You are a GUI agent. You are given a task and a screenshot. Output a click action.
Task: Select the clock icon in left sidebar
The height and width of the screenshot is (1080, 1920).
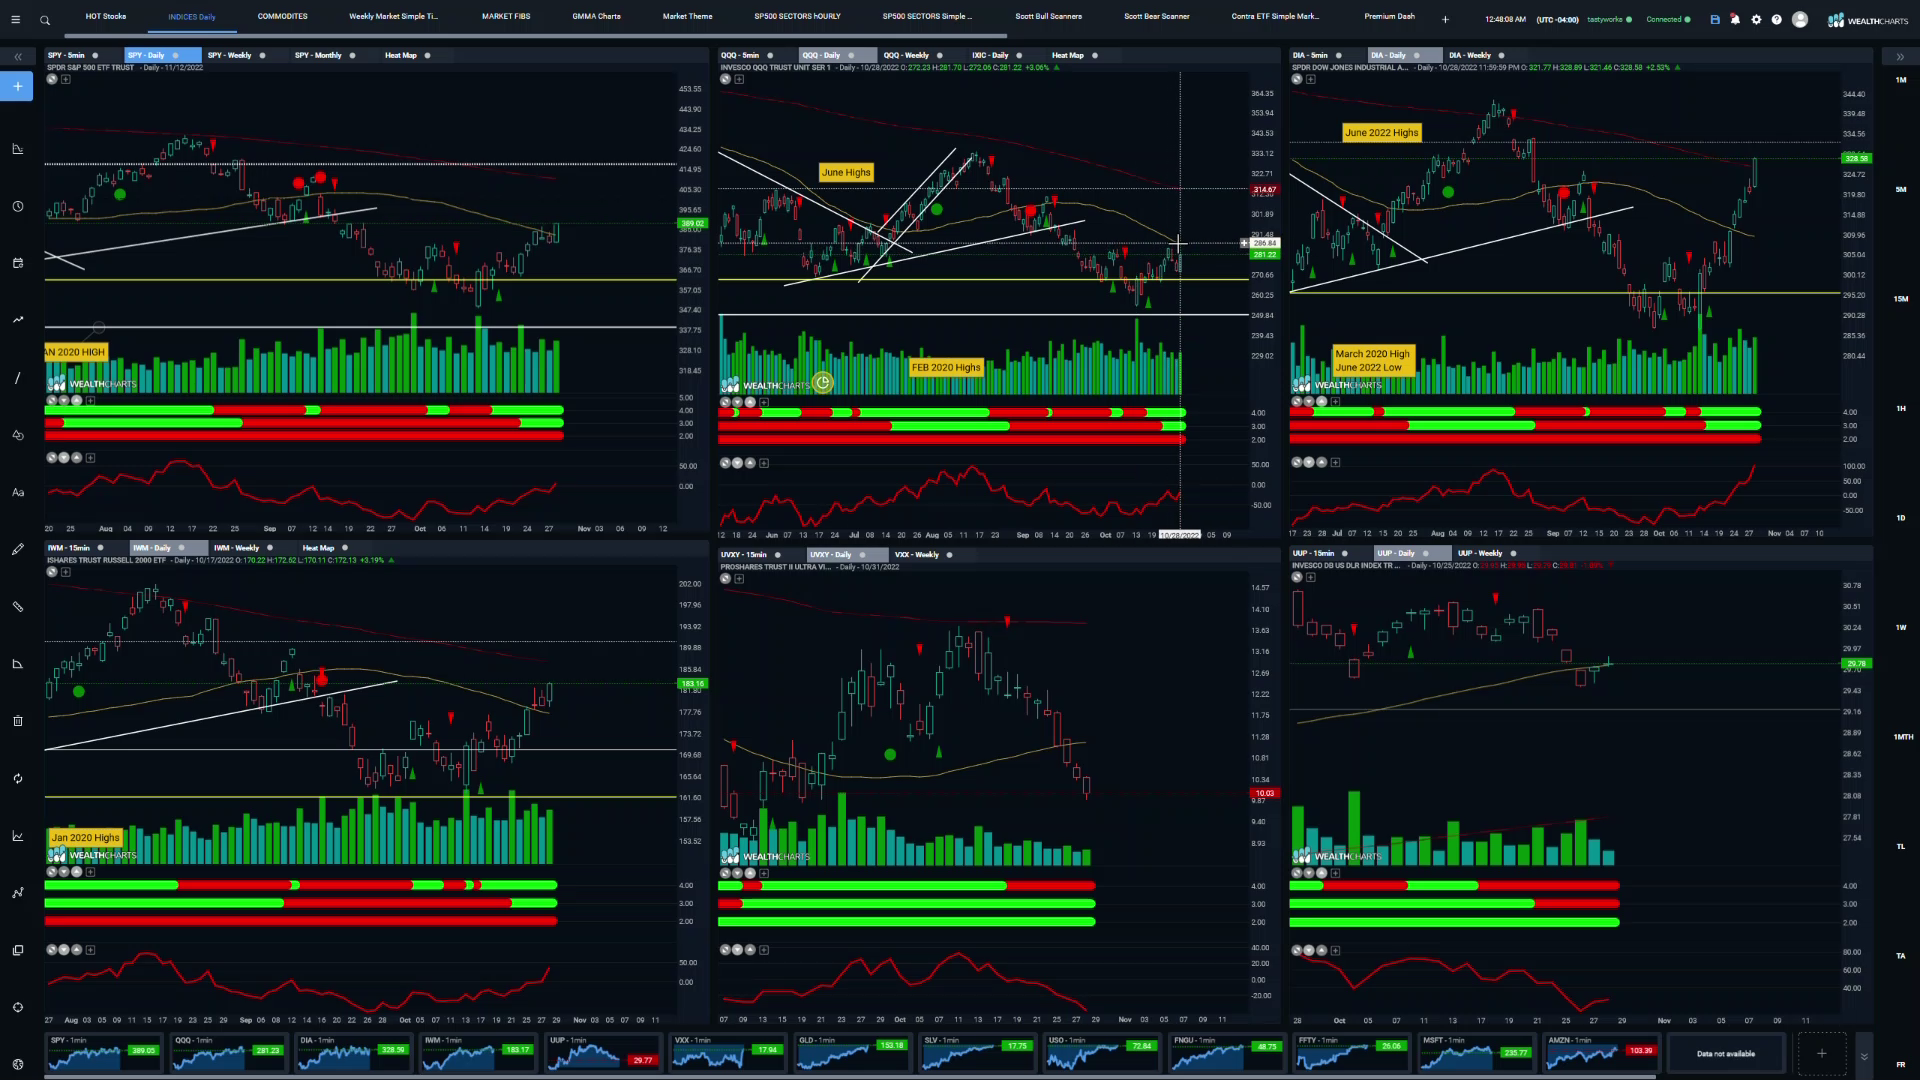[18, 206]
